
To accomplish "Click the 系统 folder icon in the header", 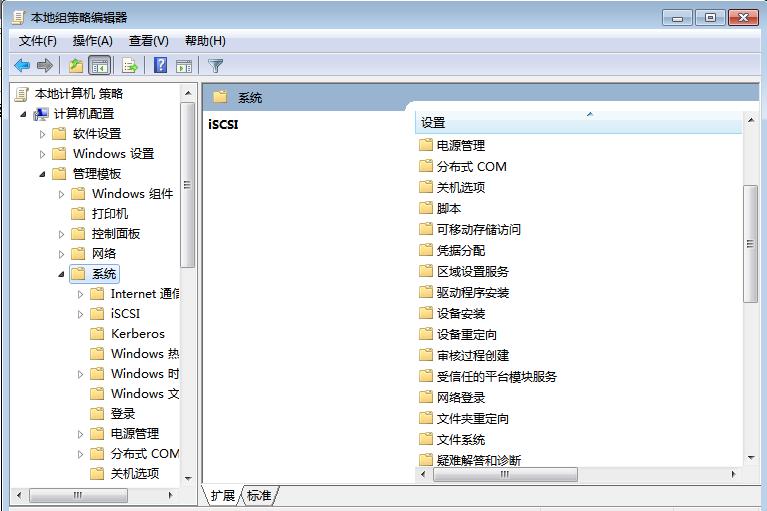I will [x=220, y=97].
